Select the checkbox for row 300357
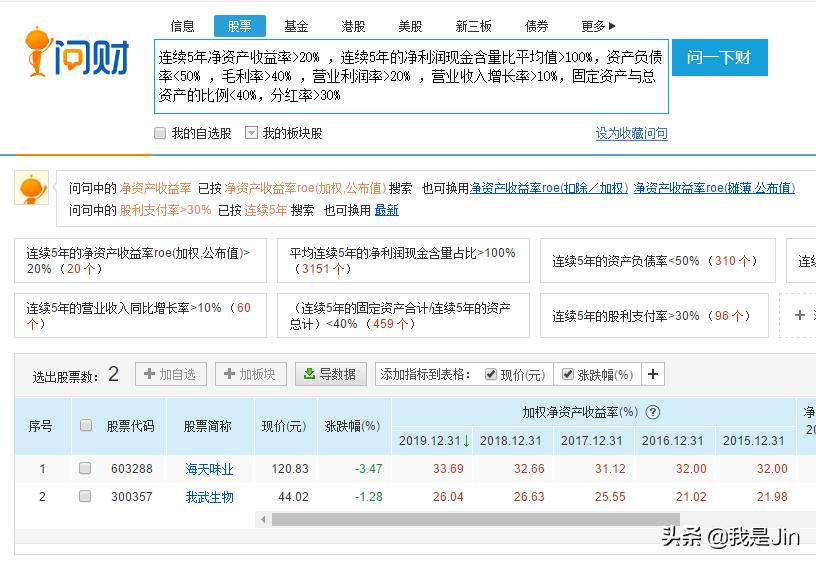 [x=85, y=496]
